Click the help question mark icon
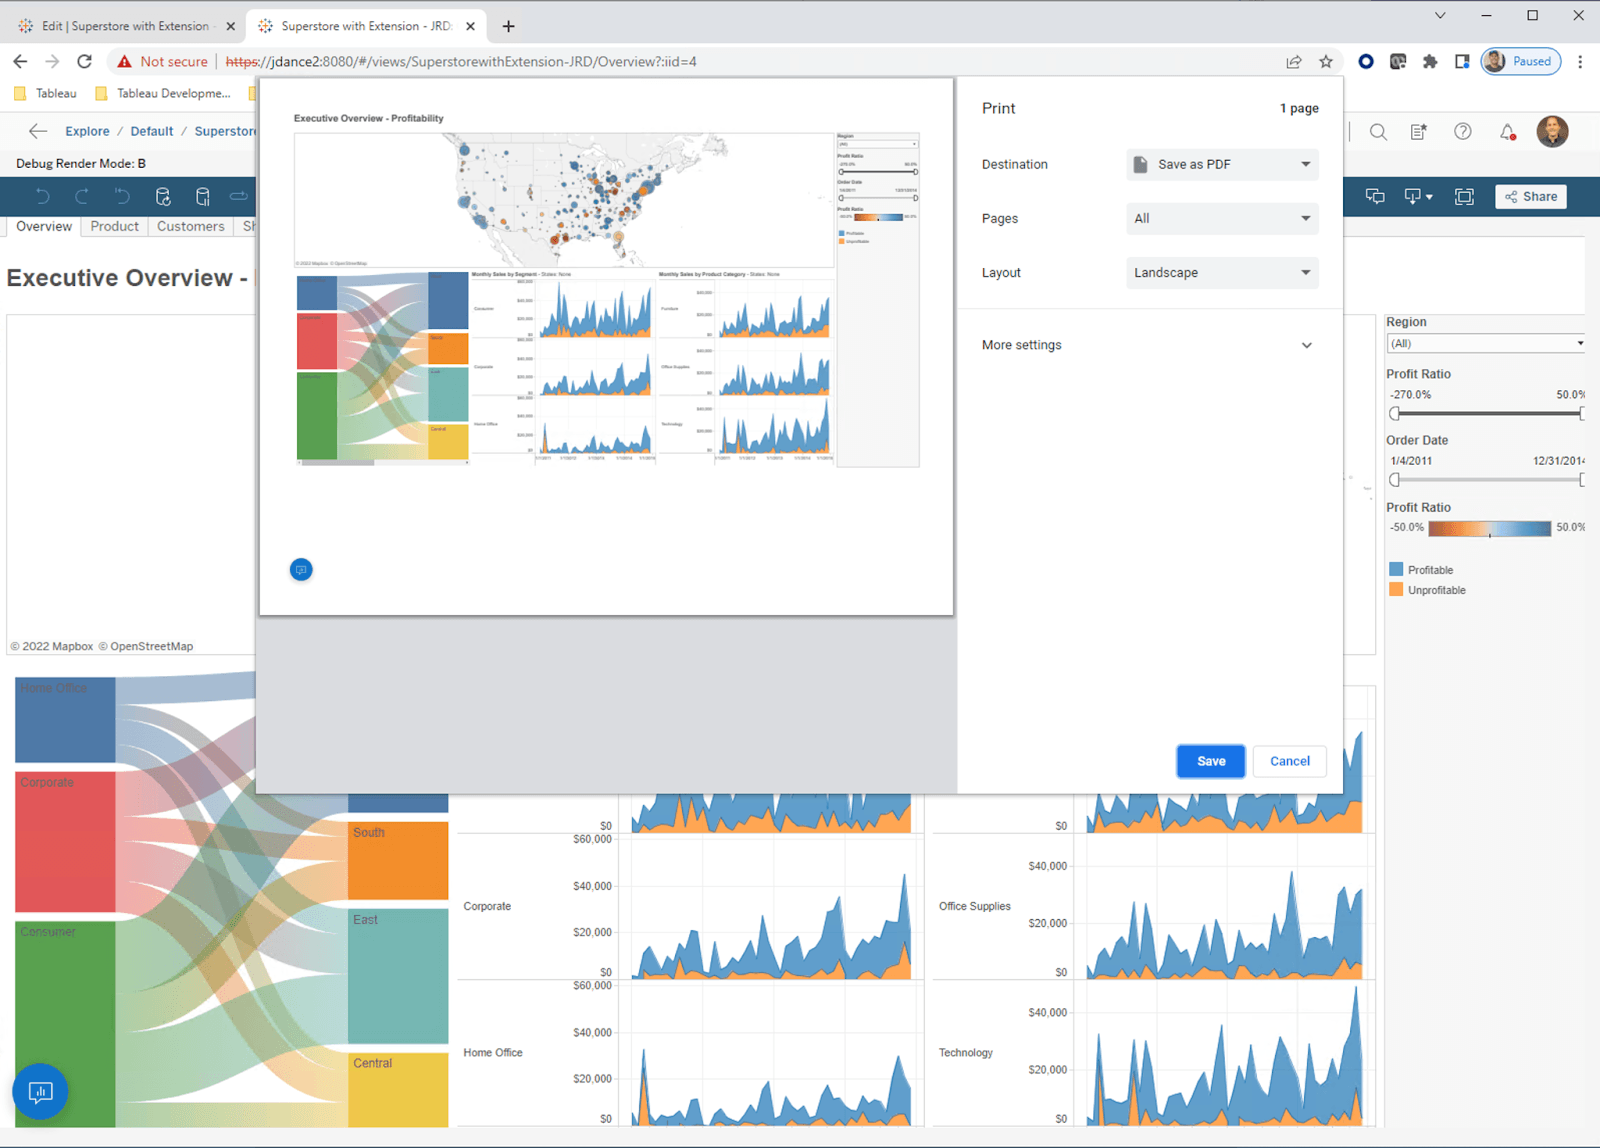Screen dimensions: 1600x1148 (1462, 132)
